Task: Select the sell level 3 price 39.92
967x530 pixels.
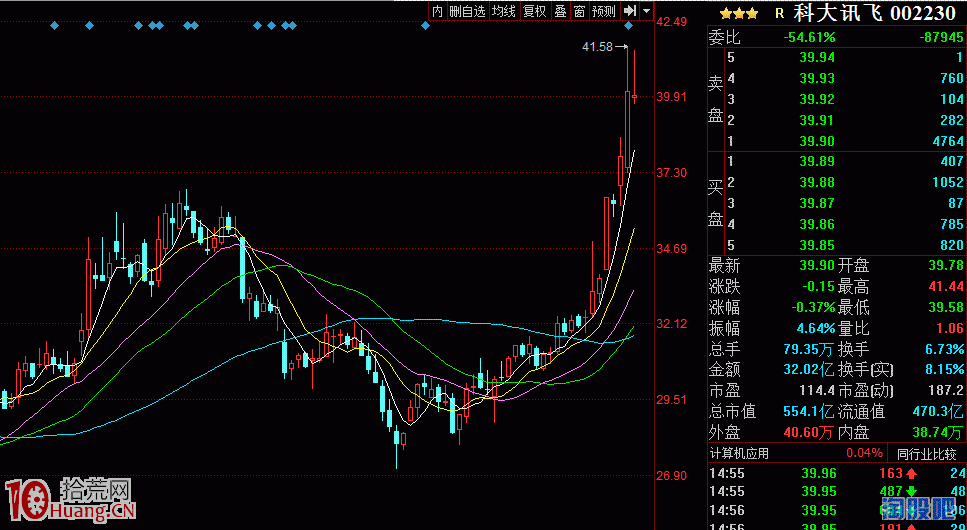Action: pyautogui.click(x=817, y=99)
